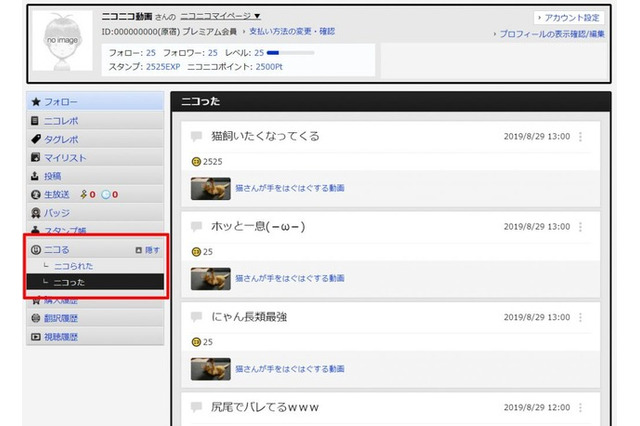This screenshot has height=426, width=640.
Task: Click the badge medal icon beside バッジ
Action: [36, 213]
